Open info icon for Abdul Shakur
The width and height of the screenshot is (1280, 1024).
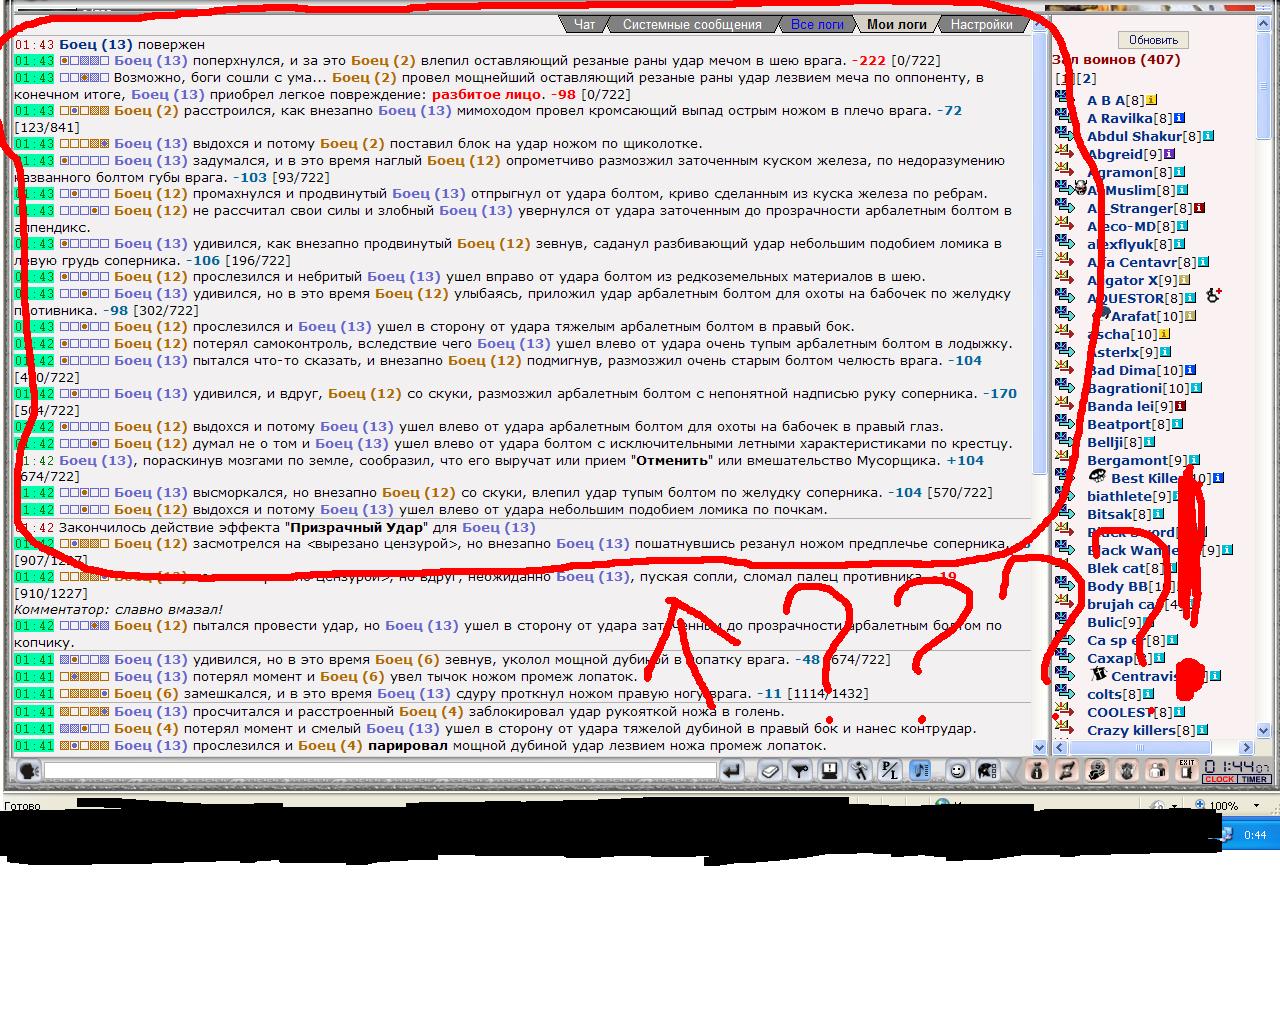pyautogui.click(x=1208, y=136)
